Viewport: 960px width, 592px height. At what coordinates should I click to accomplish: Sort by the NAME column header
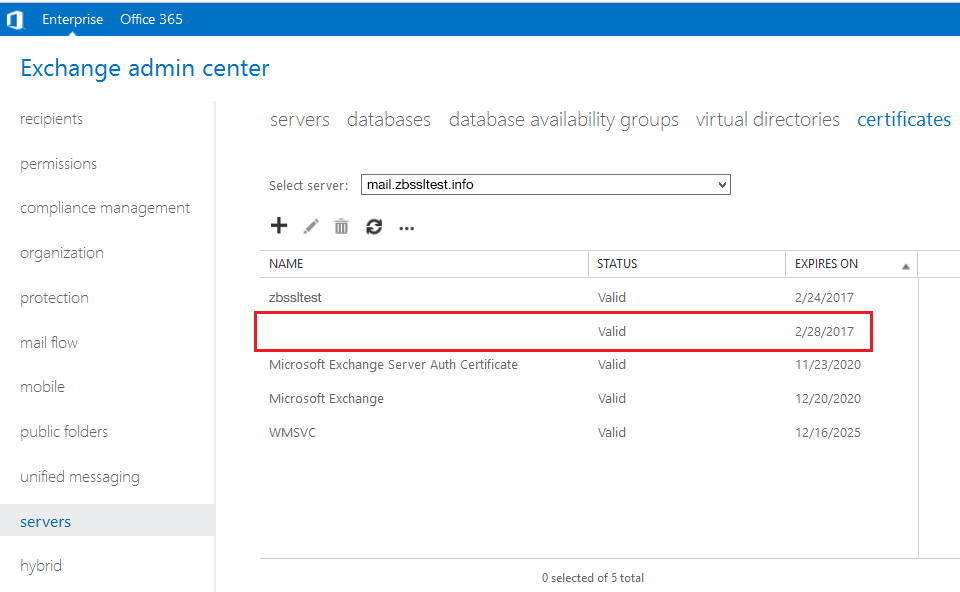click(x=287, y=264)
